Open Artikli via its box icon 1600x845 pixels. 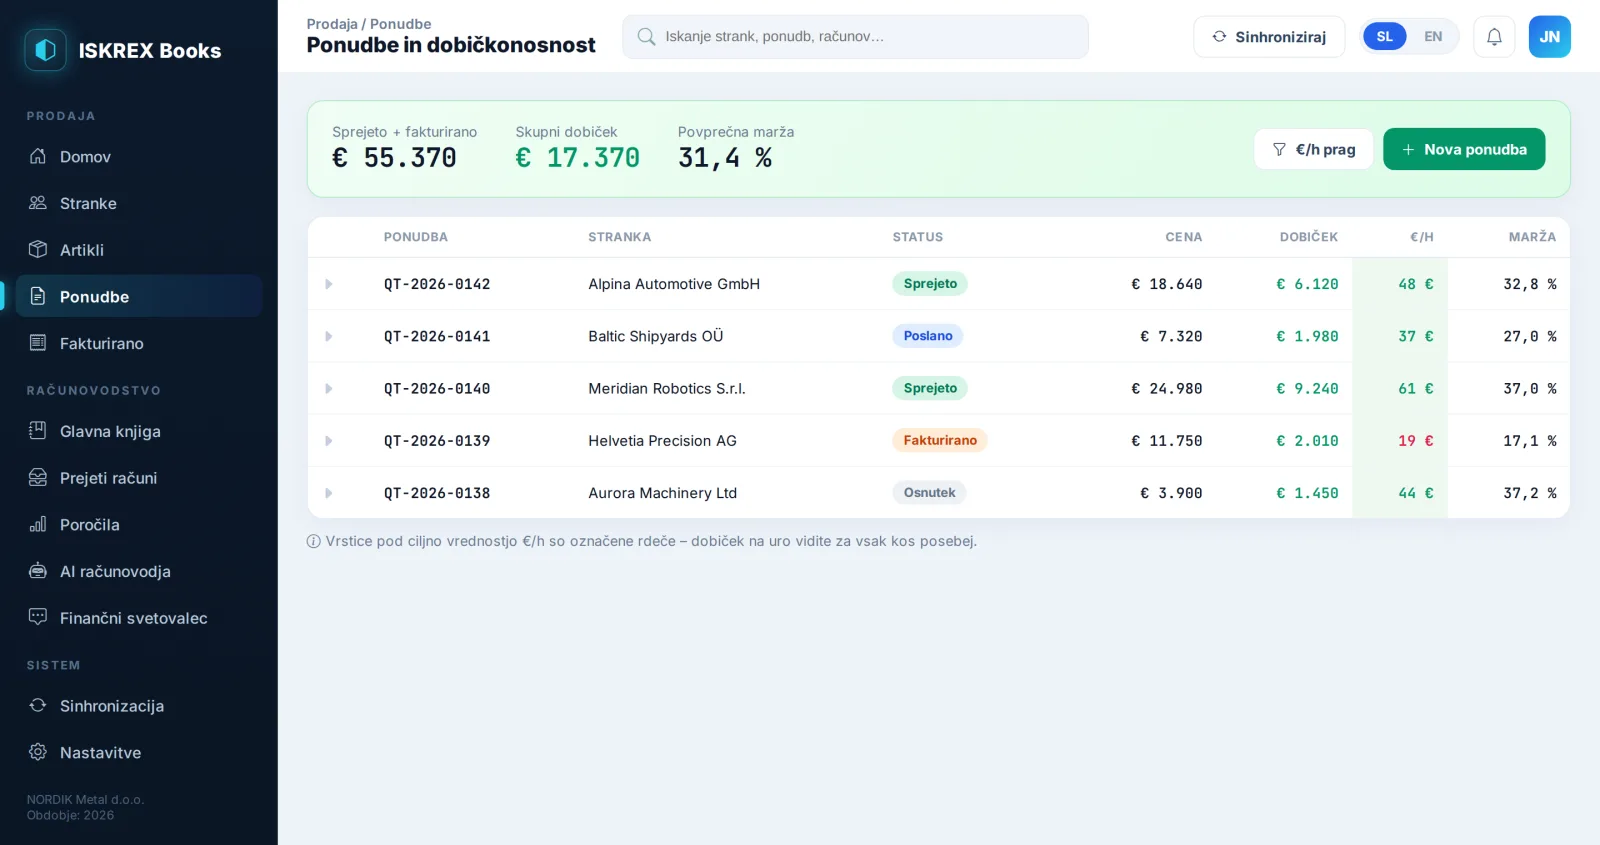(x=38, y=249)
